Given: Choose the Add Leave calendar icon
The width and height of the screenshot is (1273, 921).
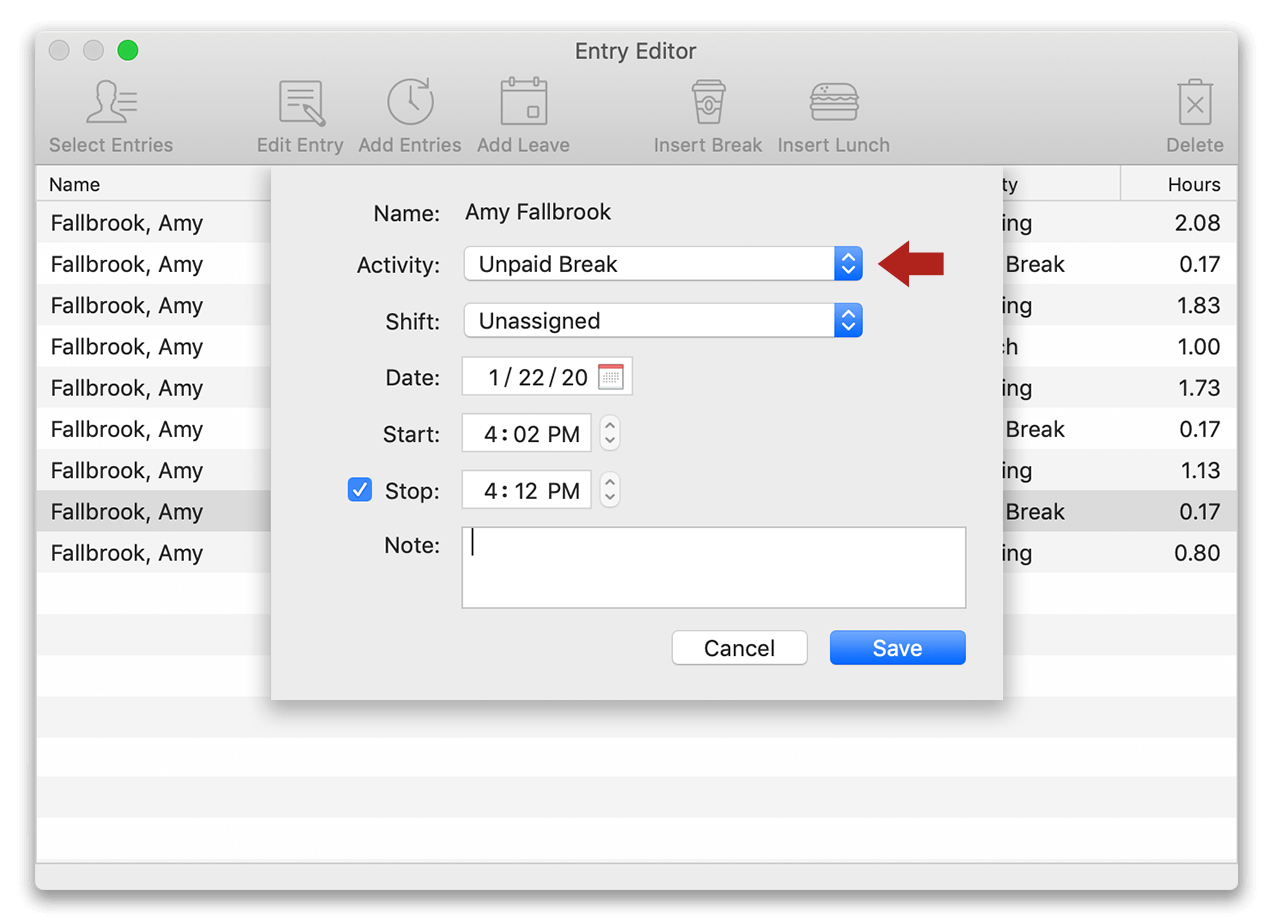Looking at the screenshot, I should [x=523, y=103].
